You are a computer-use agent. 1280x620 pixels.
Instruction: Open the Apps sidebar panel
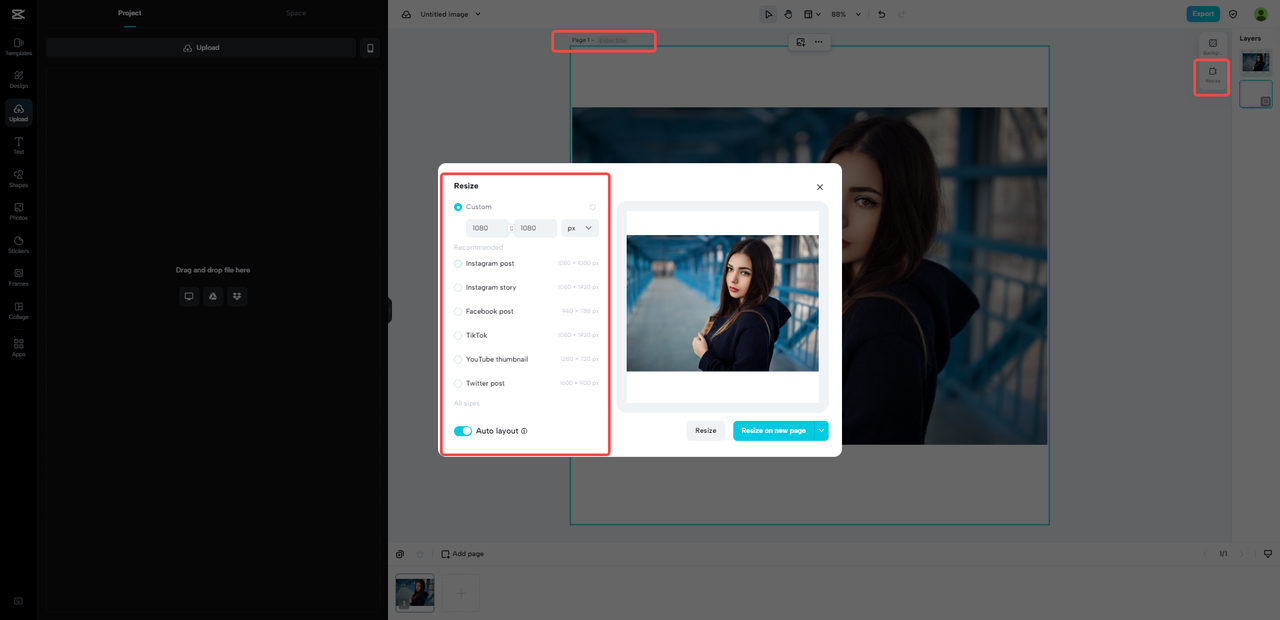[x=18, y=347]
